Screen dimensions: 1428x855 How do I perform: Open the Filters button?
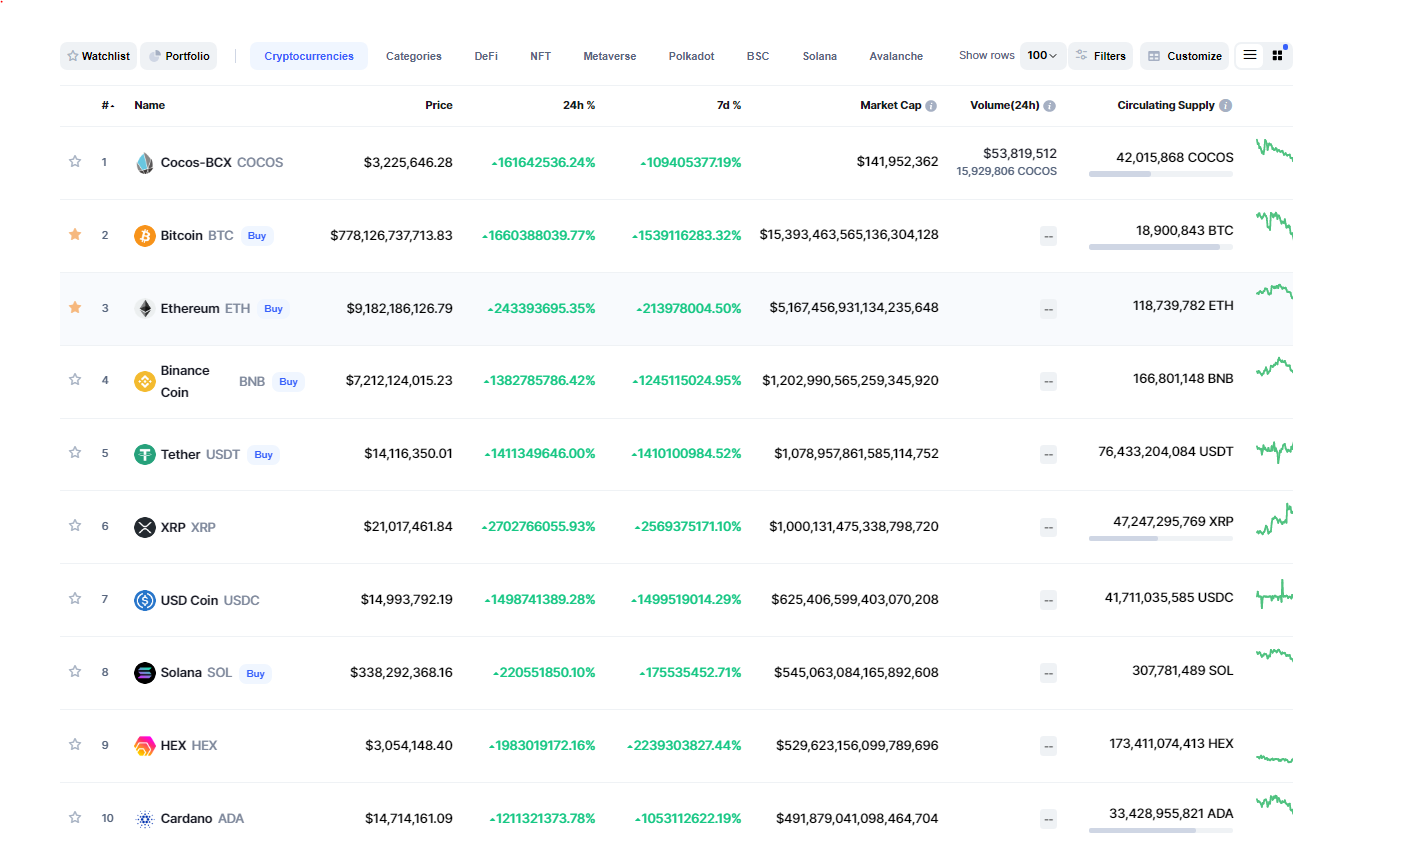coord(1101,56)
